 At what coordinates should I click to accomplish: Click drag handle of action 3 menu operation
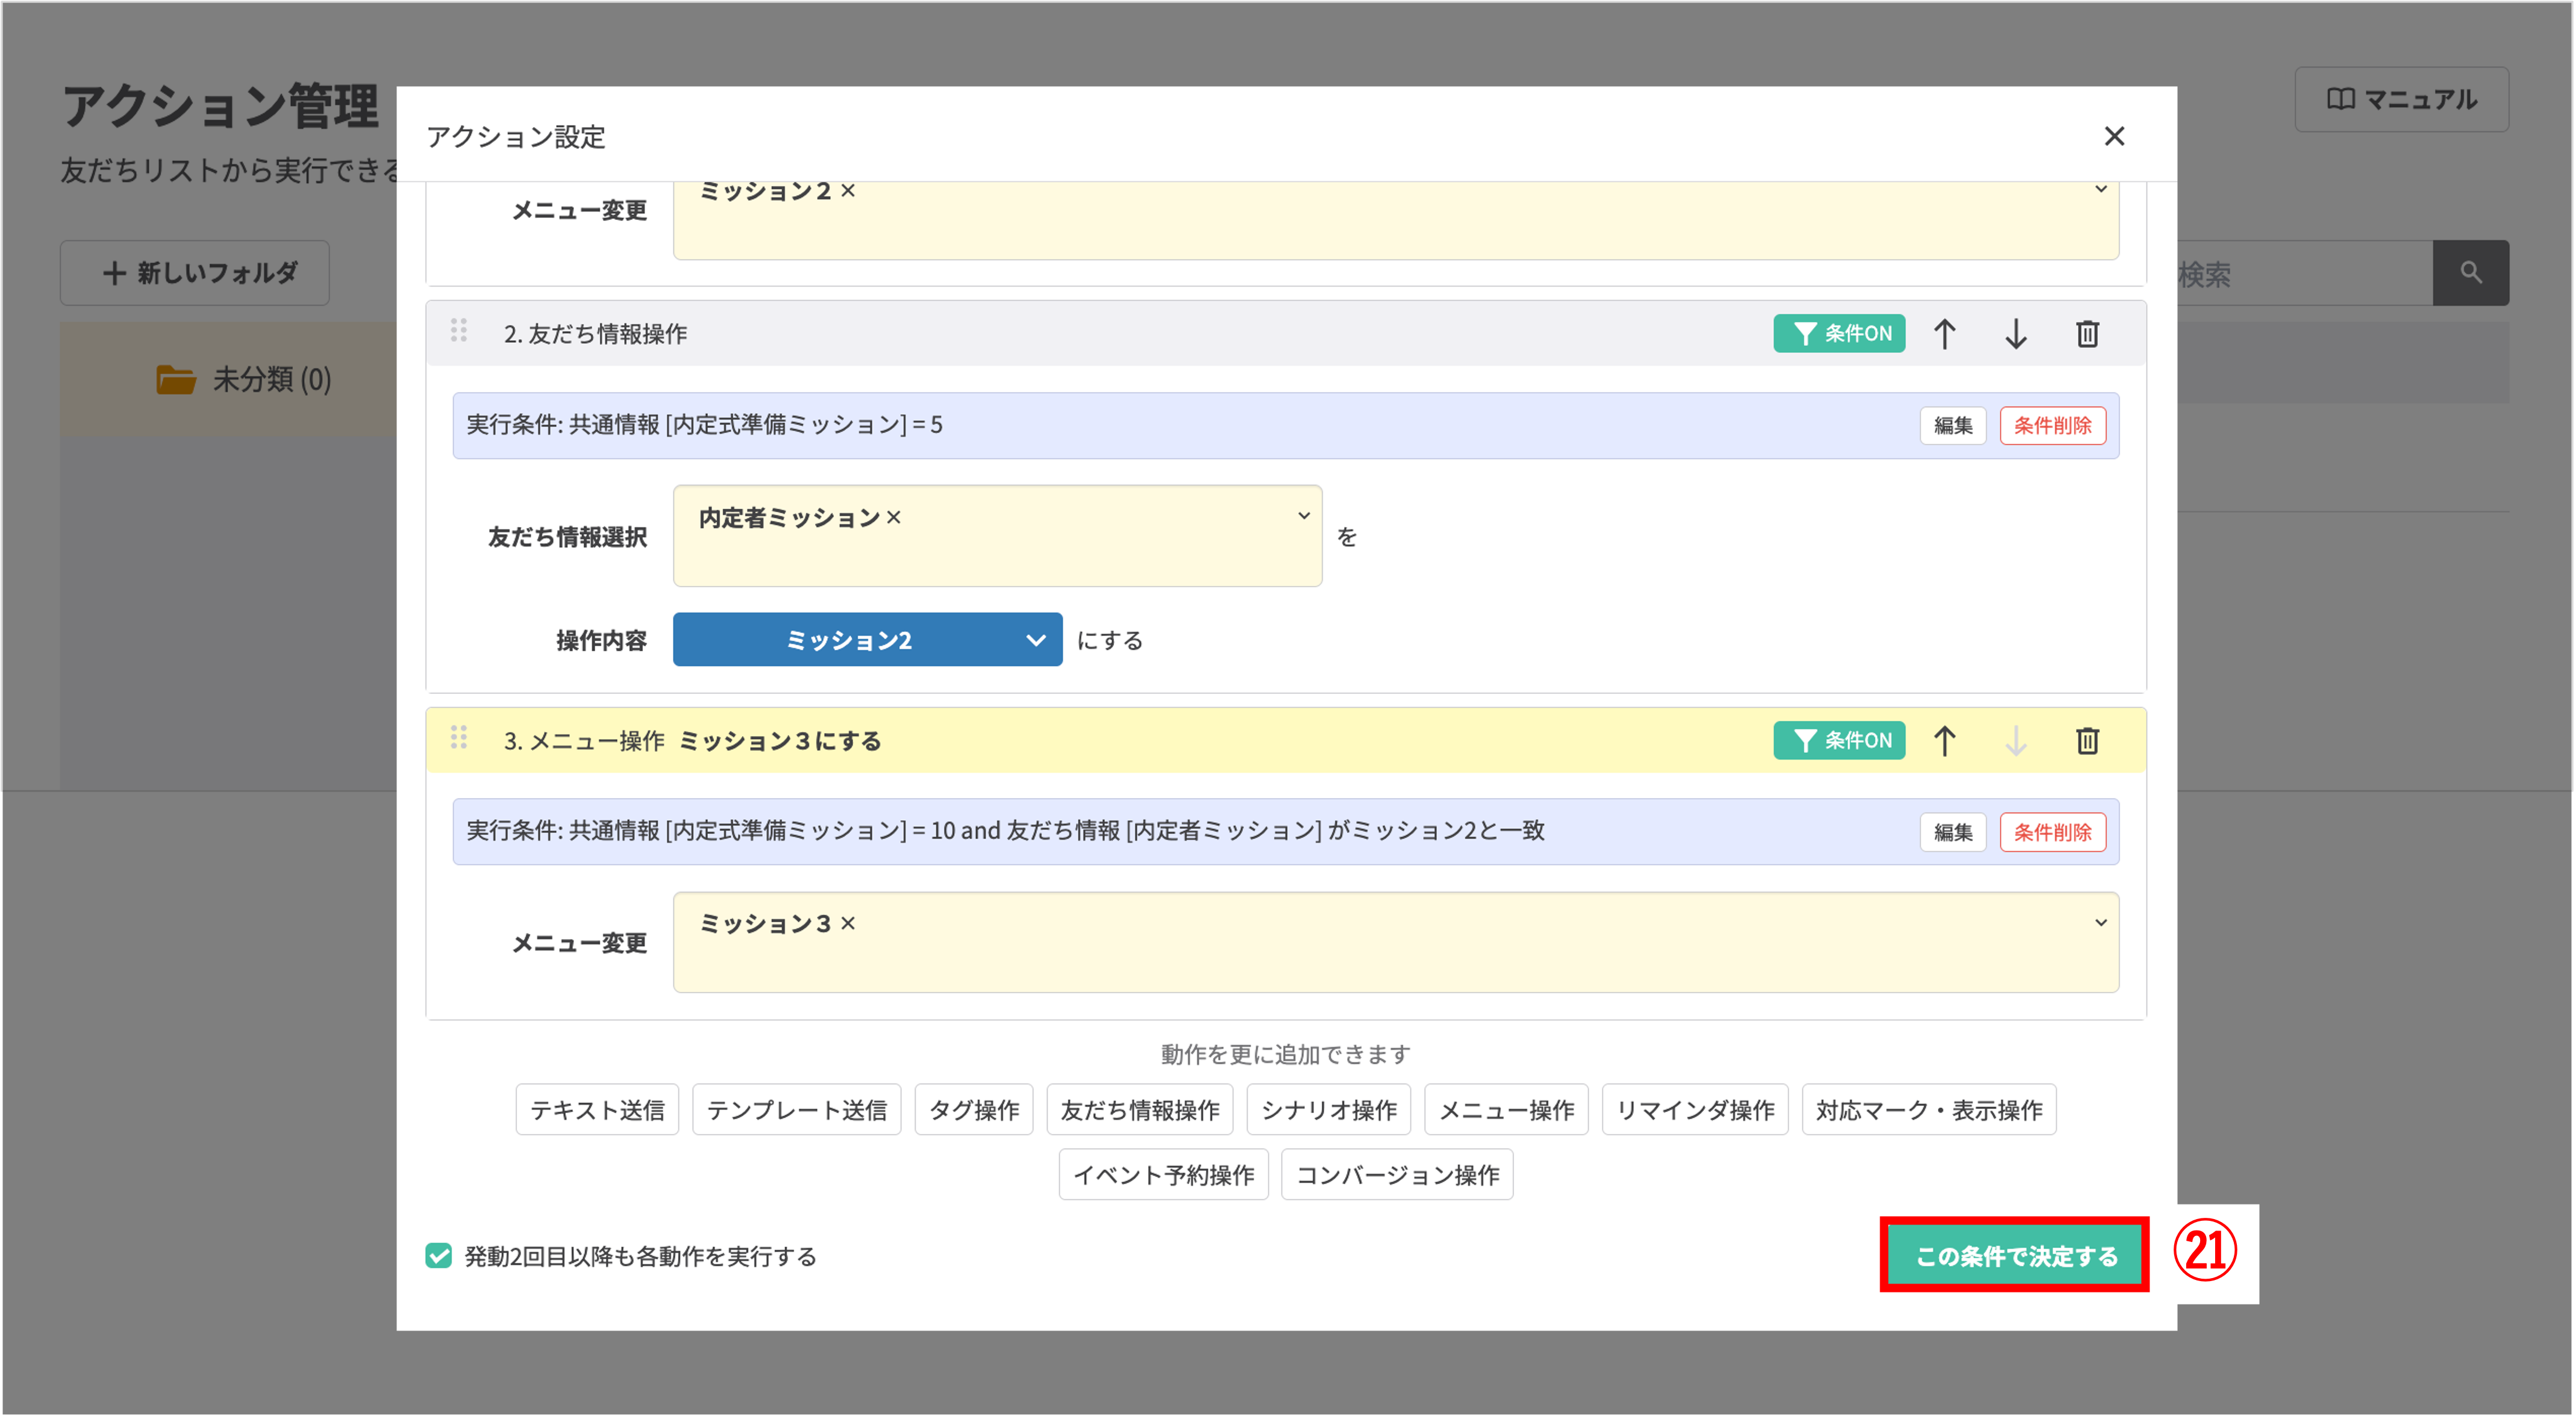tap(459, 738)
